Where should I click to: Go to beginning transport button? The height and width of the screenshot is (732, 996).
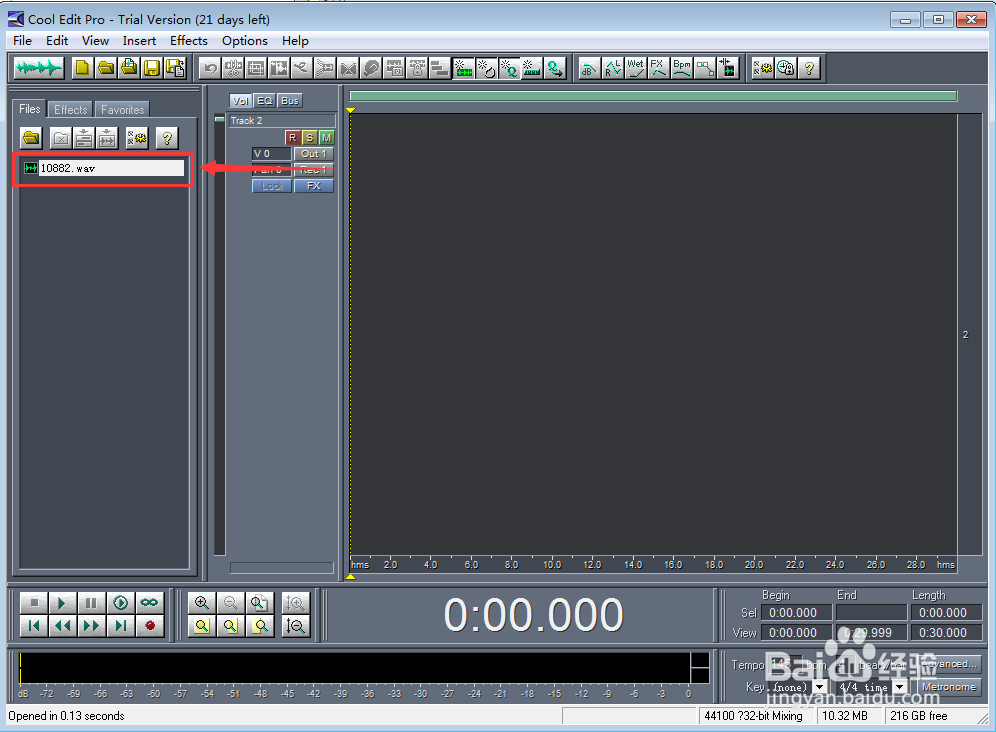[x=34, y=626]
